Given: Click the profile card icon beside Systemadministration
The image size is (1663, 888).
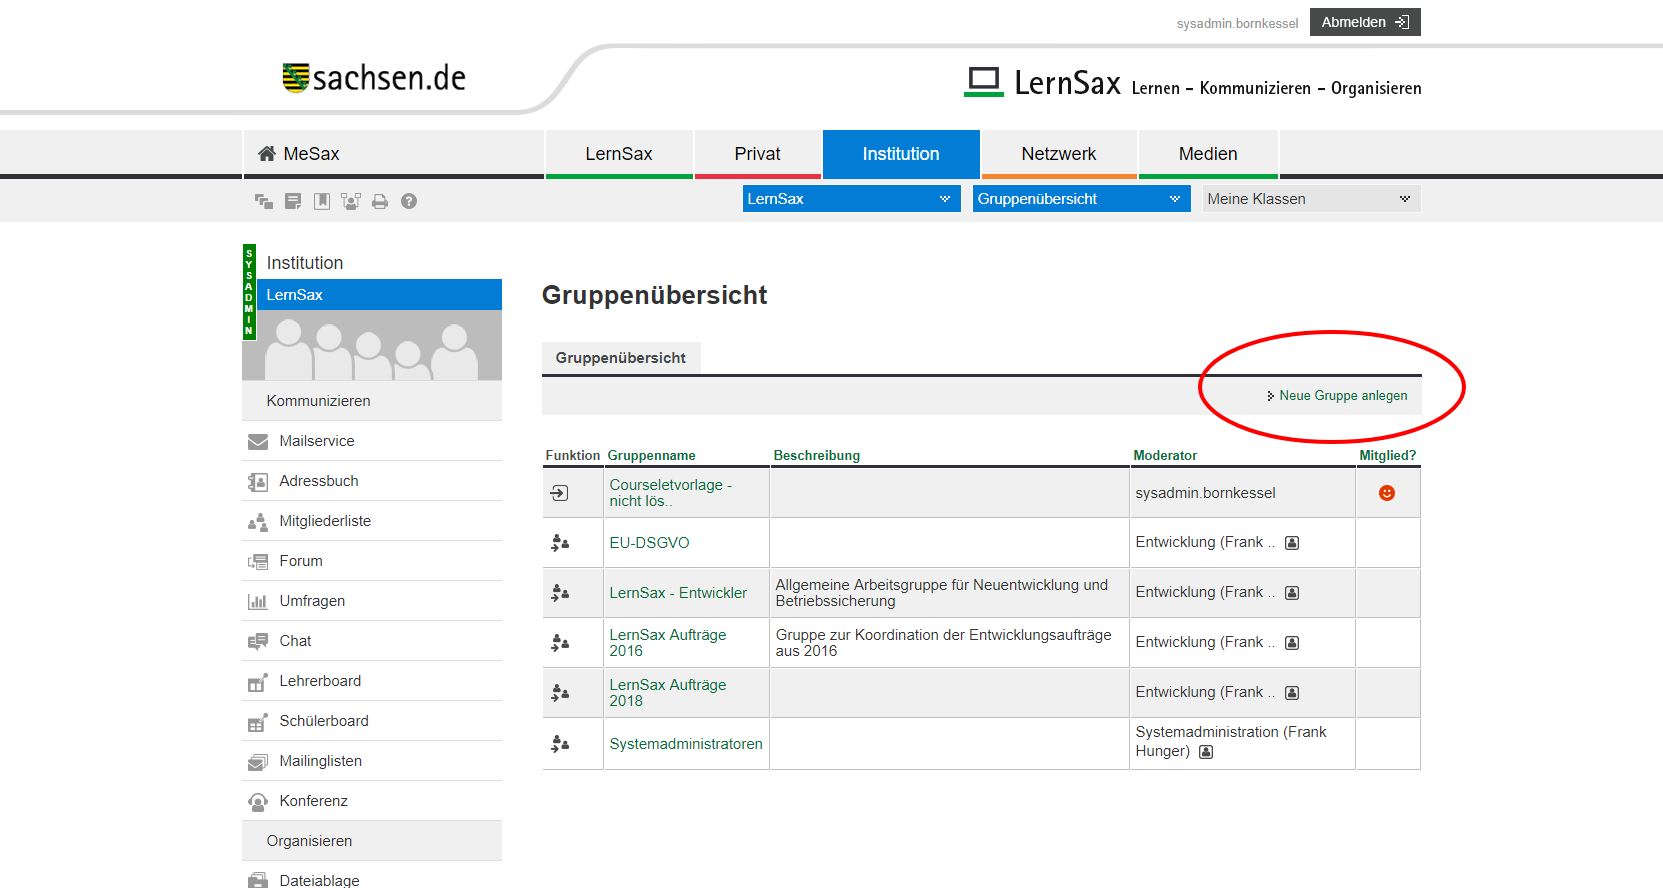Looking at the screenshot, I should coord(1206,752).
